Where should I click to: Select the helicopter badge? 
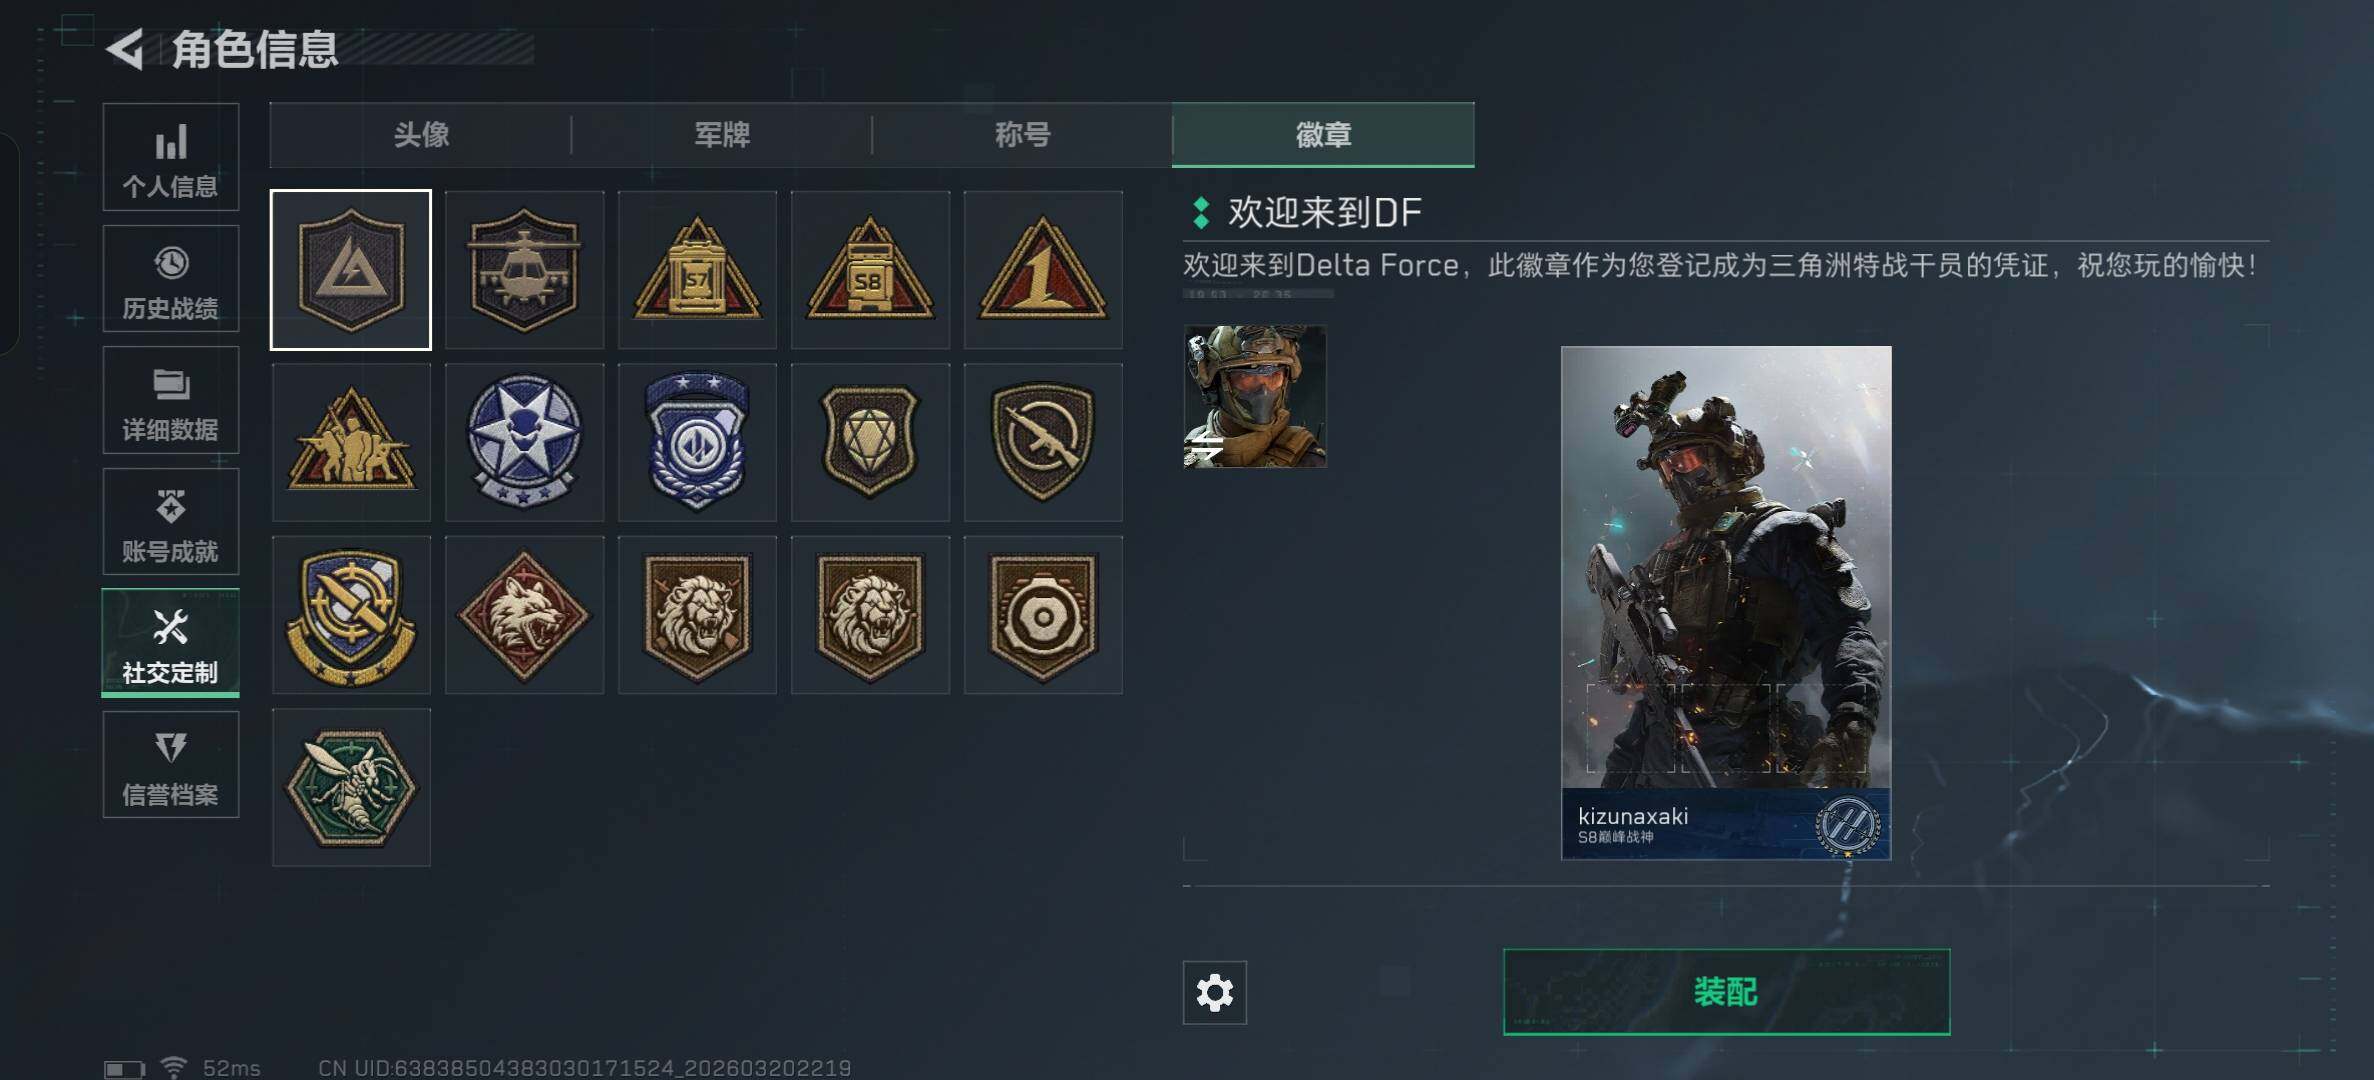pos(524,270)
